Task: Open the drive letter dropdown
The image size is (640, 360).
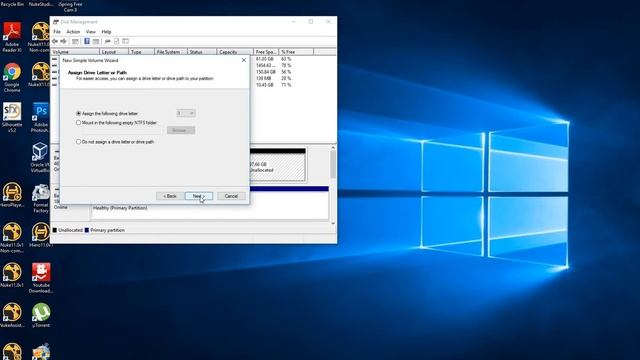Action: pyautogui.click(x=186, y=113)
